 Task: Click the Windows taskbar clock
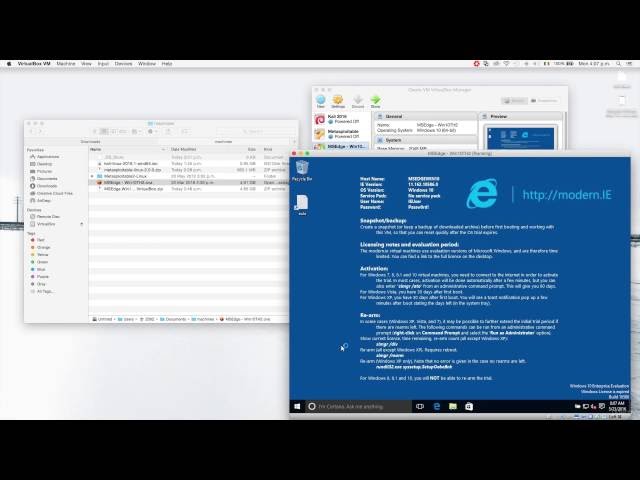(617, 406)
